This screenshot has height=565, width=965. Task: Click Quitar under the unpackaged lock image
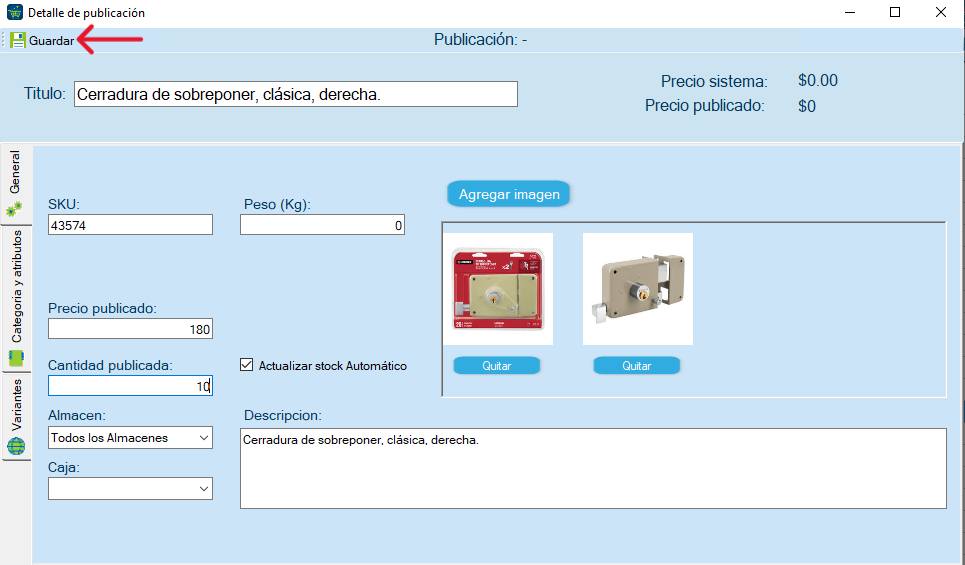point(637,366)
